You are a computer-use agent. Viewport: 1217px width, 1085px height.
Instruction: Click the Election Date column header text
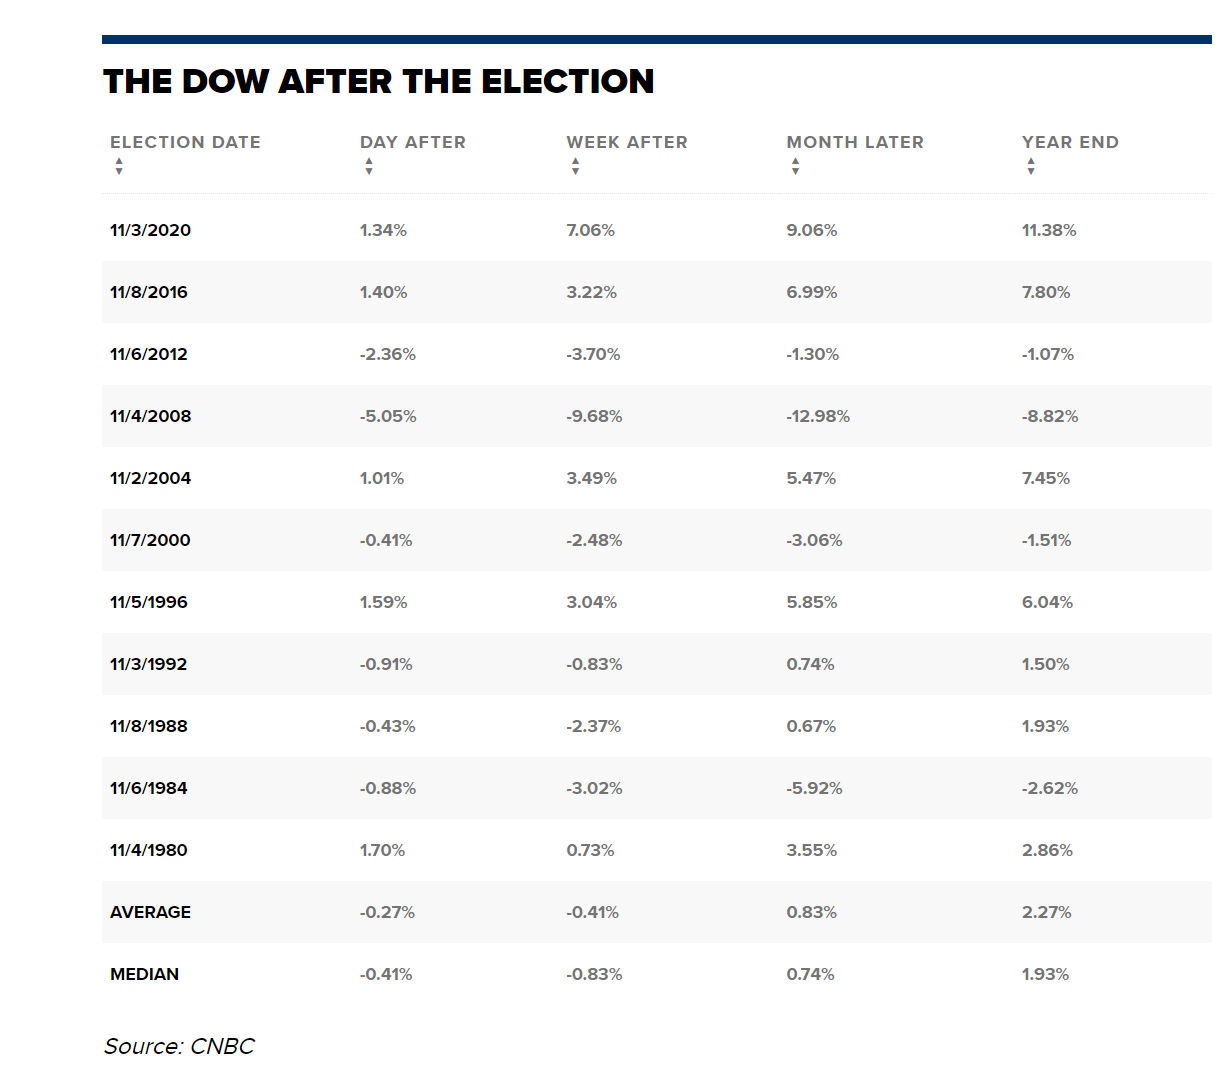(185, 142)
